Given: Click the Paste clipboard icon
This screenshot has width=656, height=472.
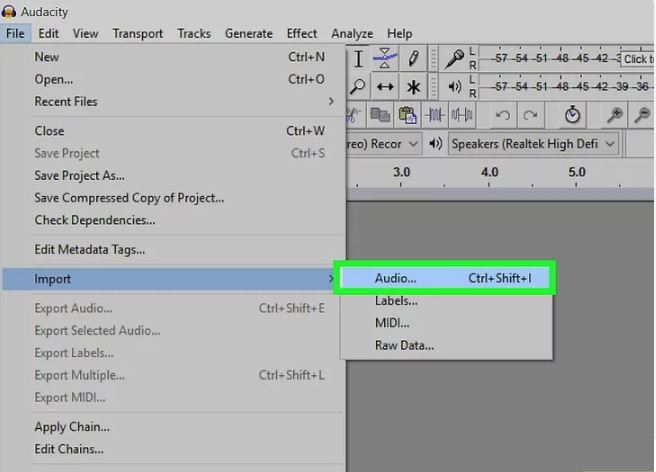Looking at the screenshot, I should tap(407, 115).
